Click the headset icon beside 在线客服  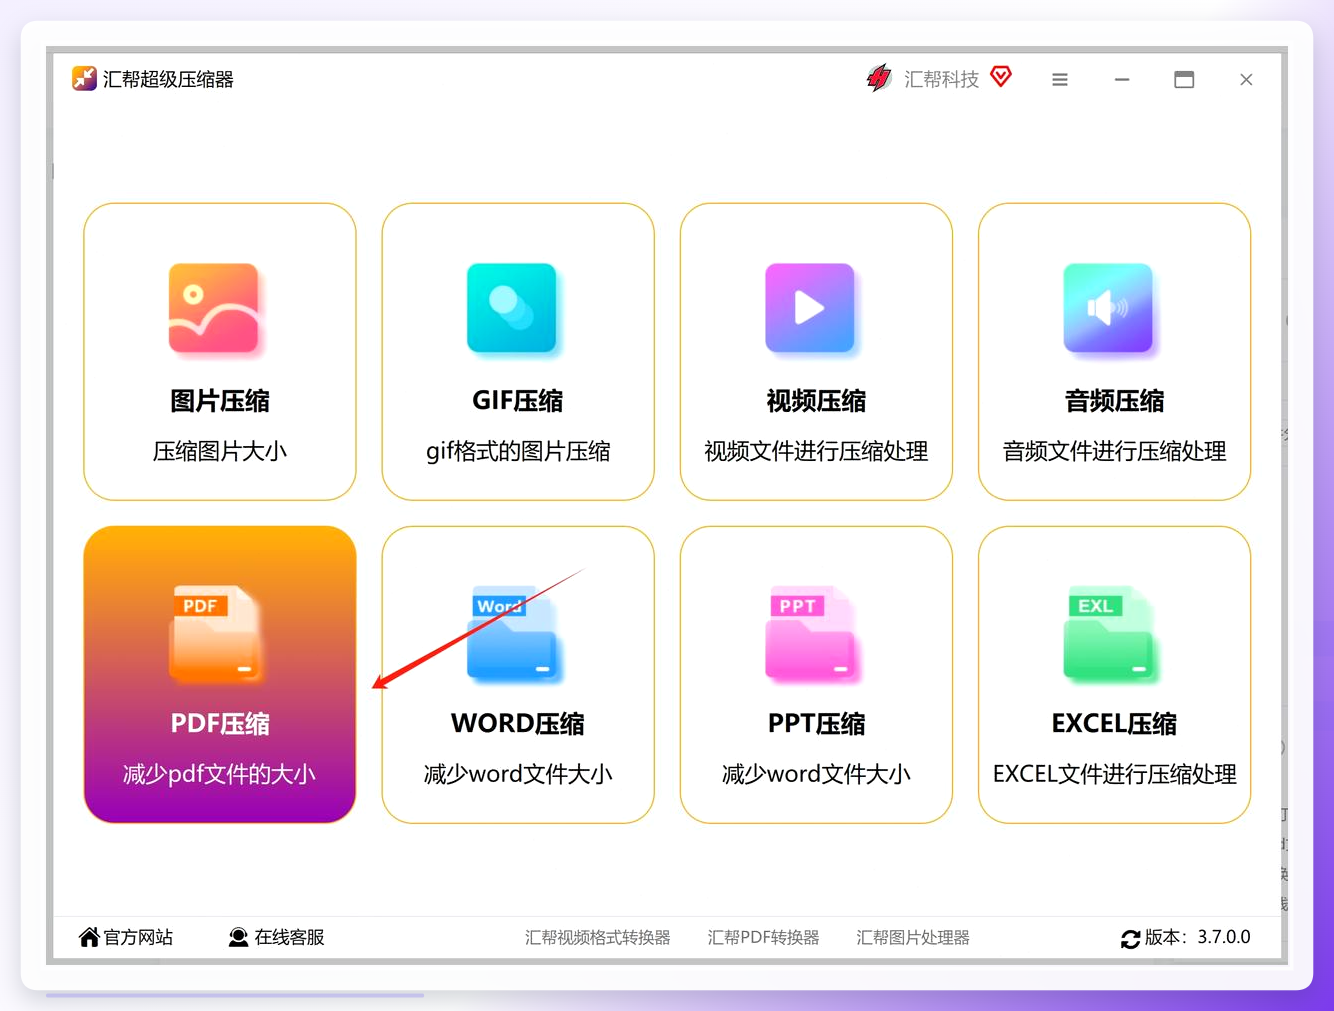click(x=238, y=937)
